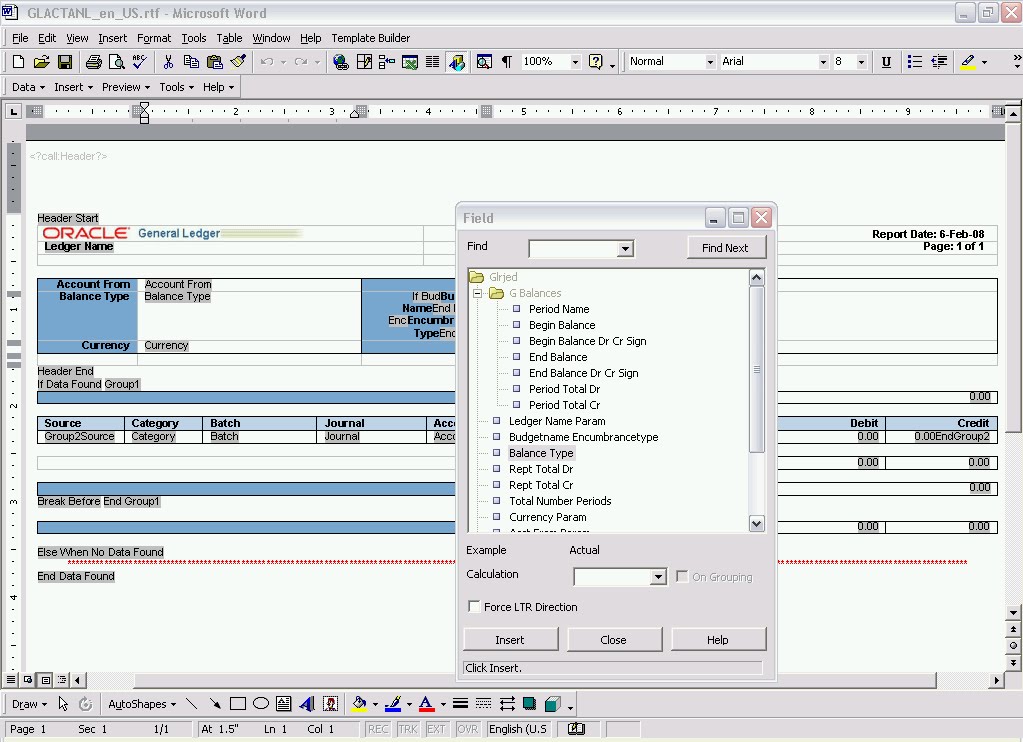Toggle paragraph marks with the Show/Hide icon
Viewport: 1023px width, 742px height.
click(505, 62)
